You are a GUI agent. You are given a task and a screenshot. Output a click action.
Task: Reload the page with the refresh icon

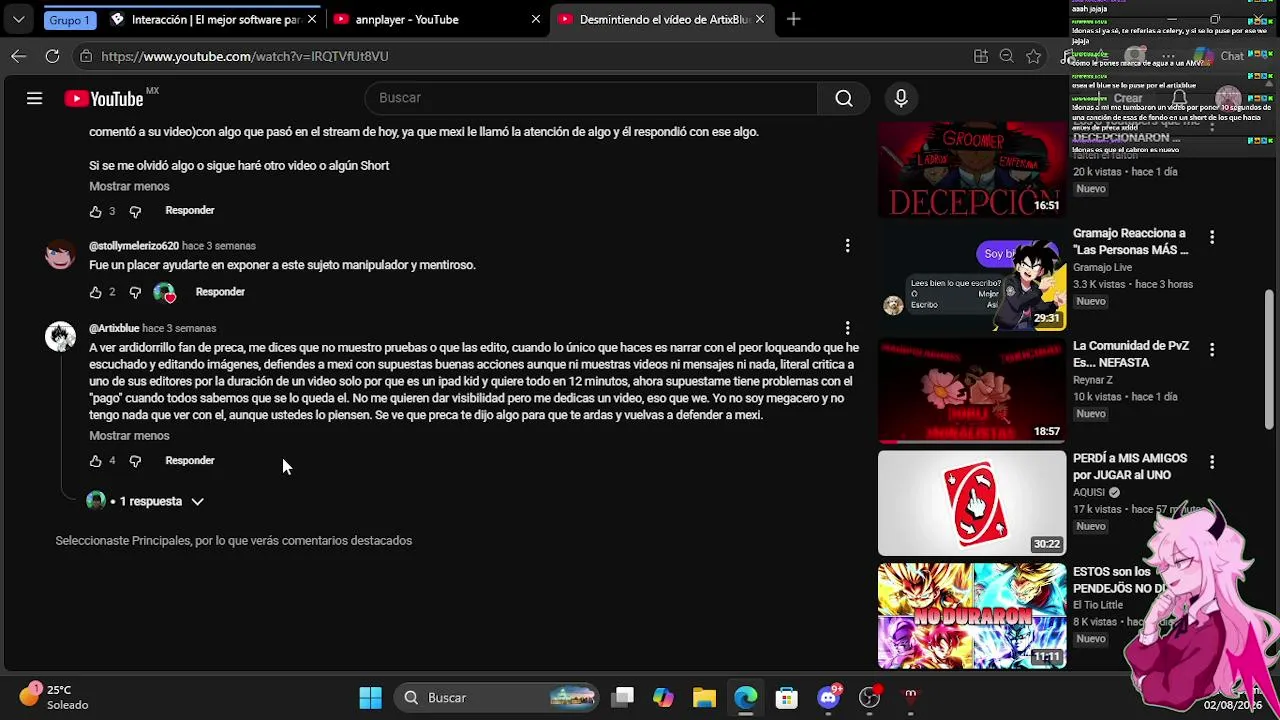(52, 56)
